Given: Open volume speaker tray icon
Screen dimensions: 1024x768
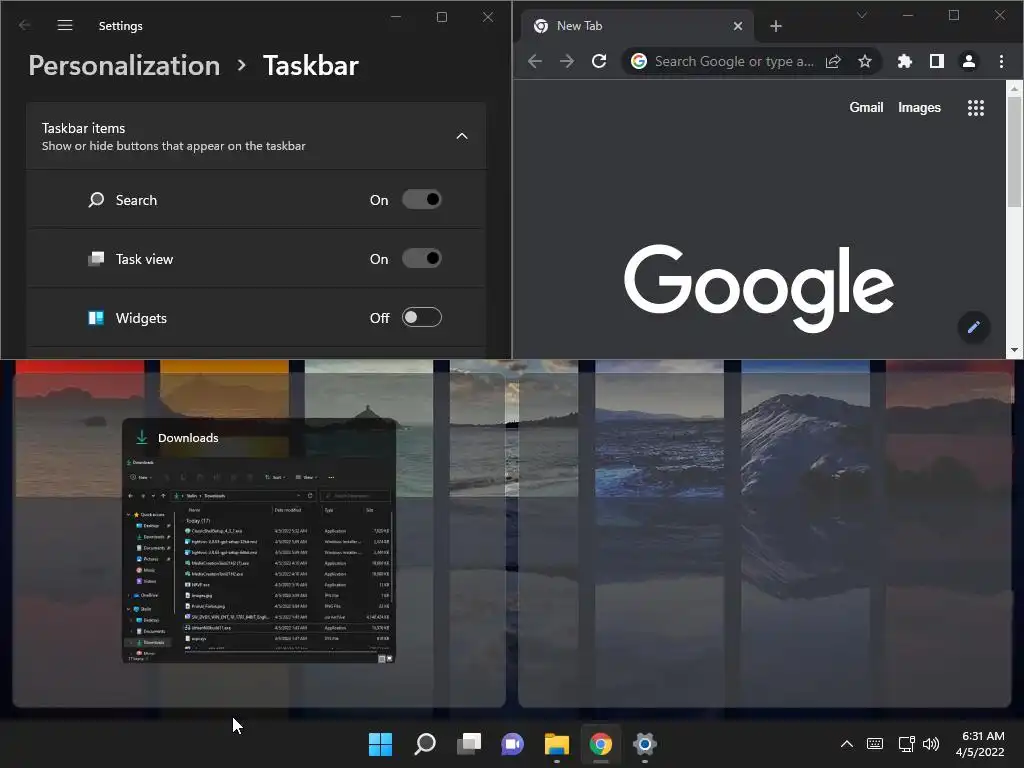Looking at the screenshot, I should click(931, 744).
